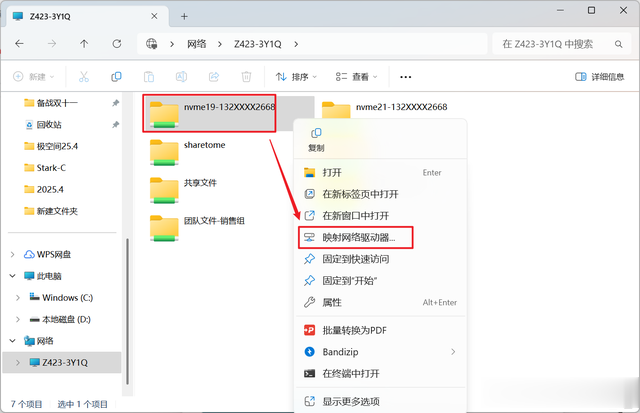Select the 共享文件 folder
This screenshot has height=413, width=640.
(183, 190)
